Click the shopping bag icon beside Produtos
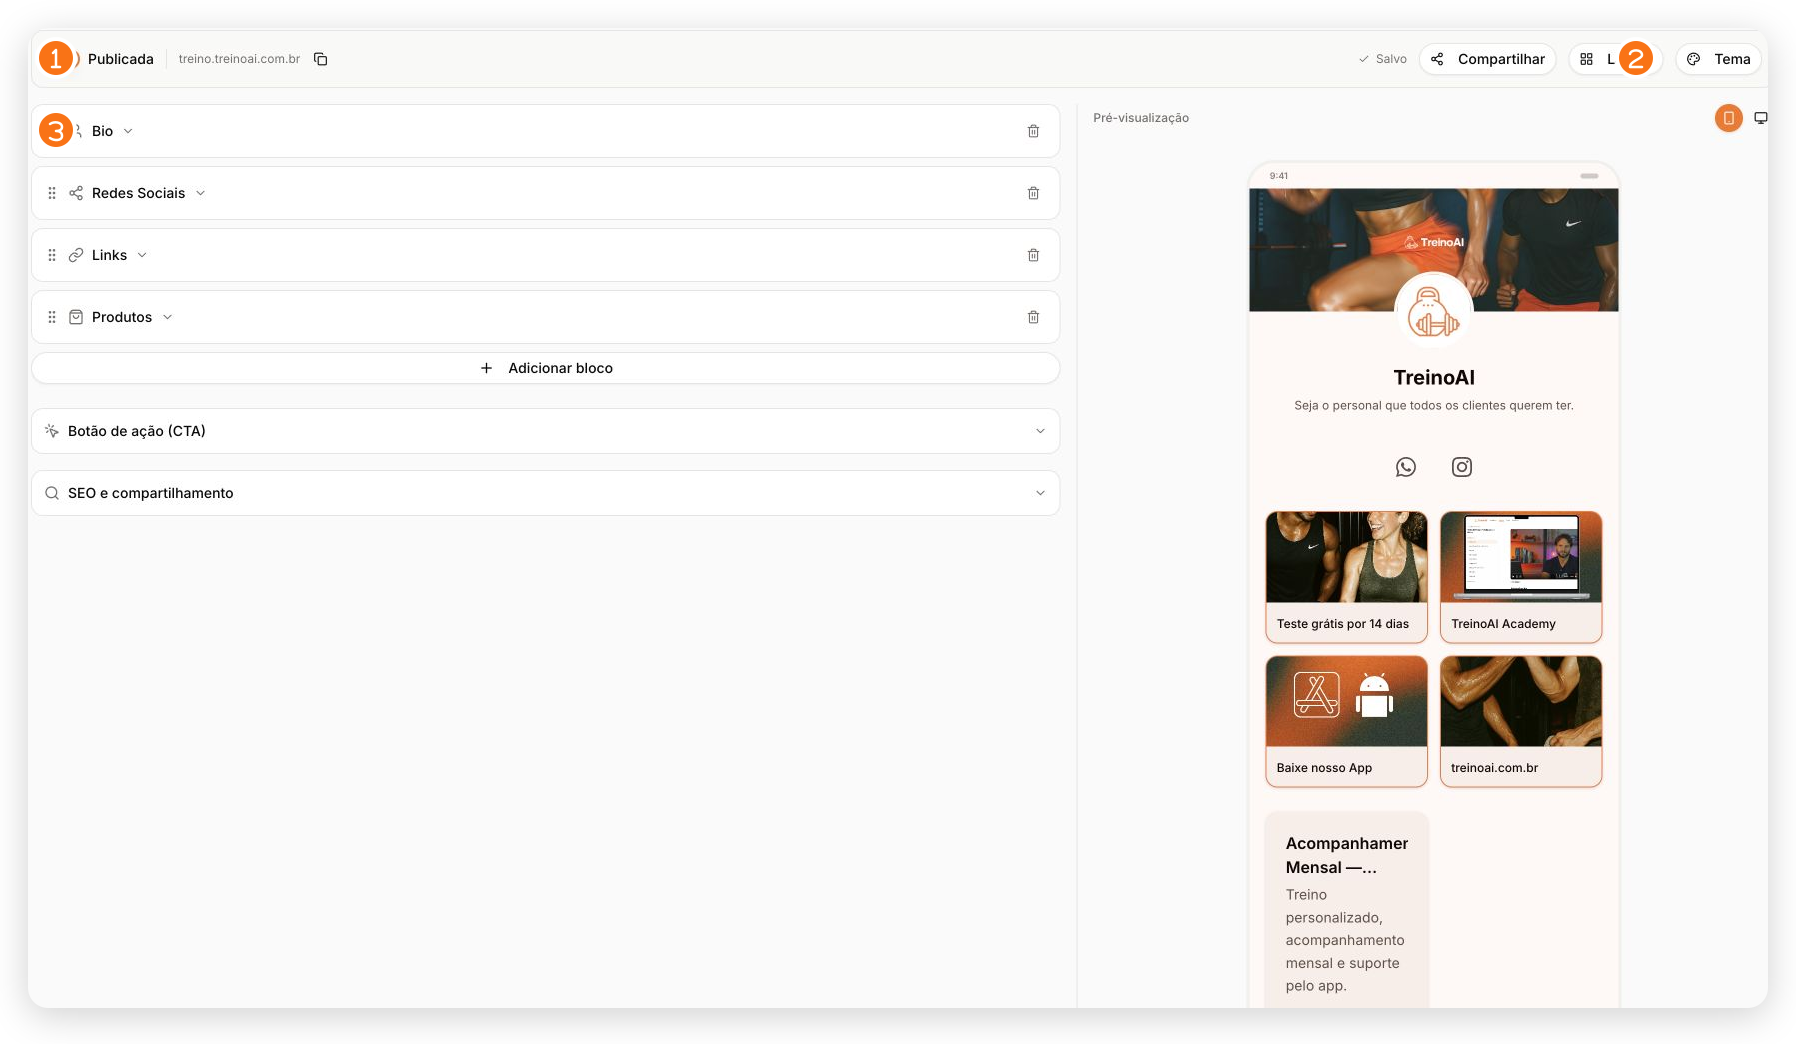This screenshot has height=1044, width=1796. pos(76,317)
